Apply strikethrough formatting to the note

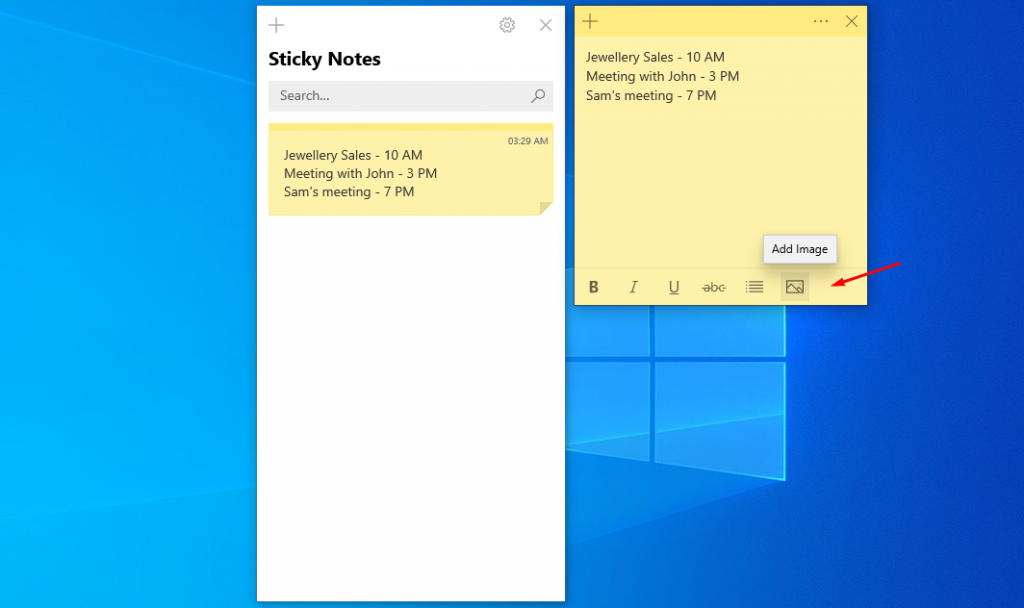point(713,287)
